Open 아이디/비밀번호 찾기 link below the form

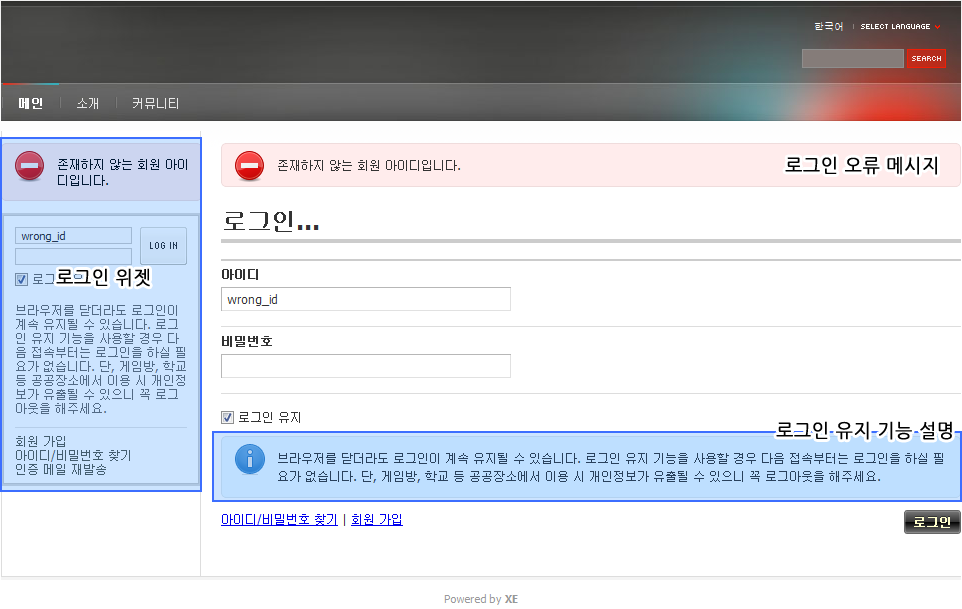(x=279, y=520)
